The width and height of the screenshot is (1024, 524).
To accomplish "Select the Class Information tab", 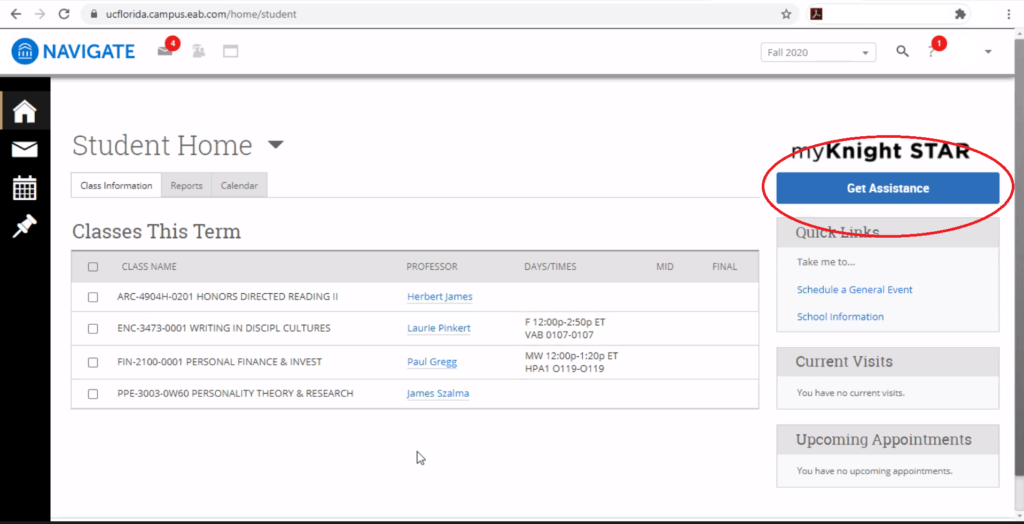I will point(116,186).
